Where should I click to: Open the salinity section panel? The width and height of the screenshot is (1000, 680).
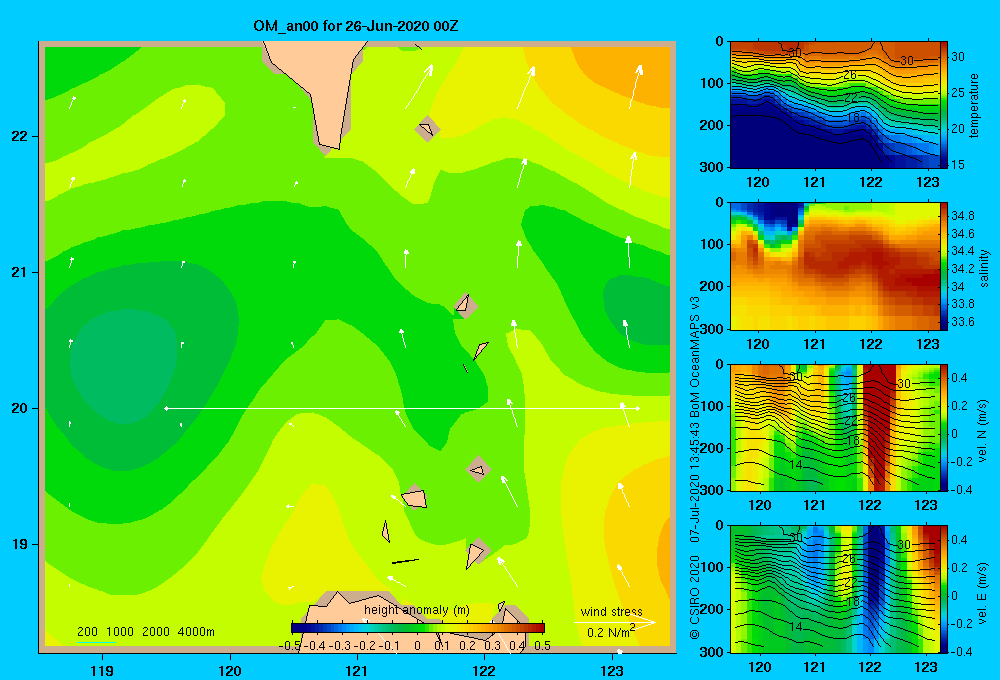834,266
